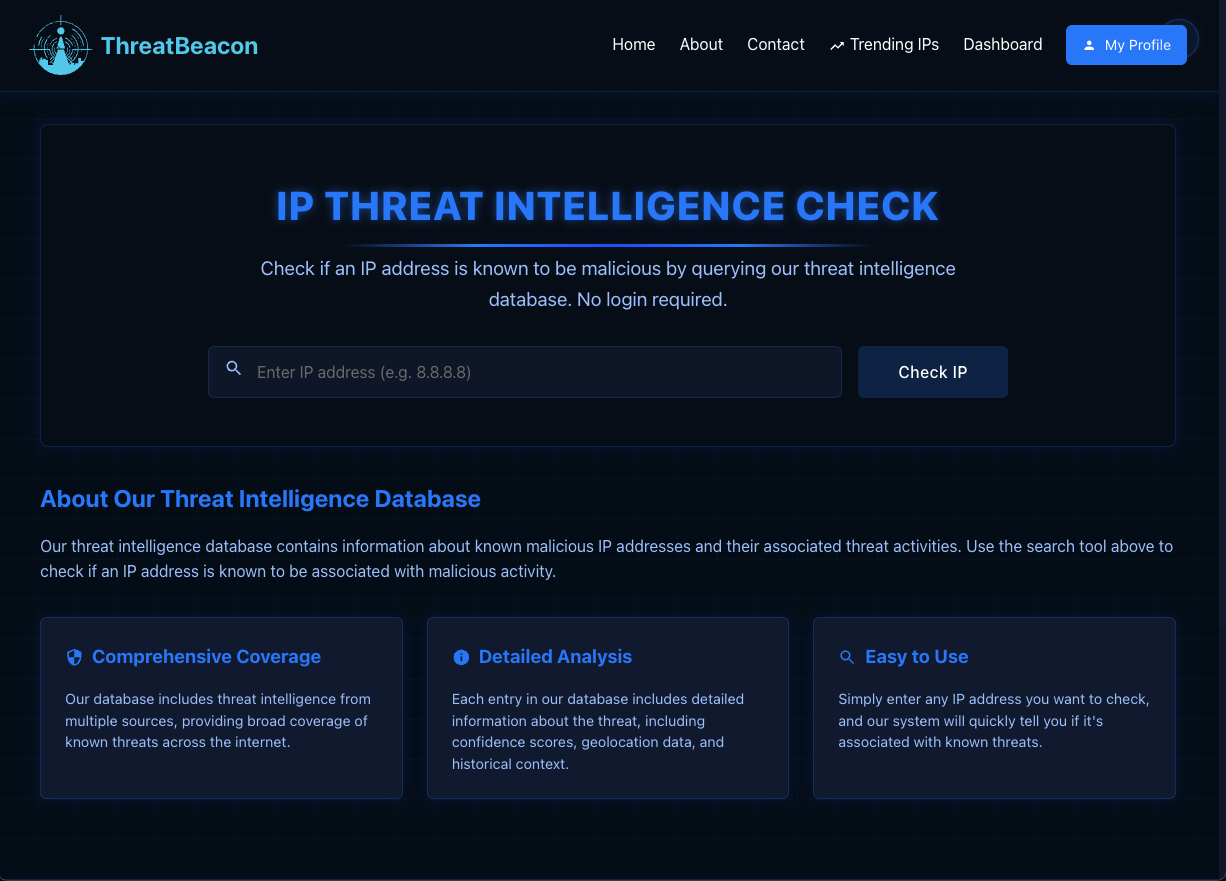
Task: Click the ThreatBeacon brand name
Action: point(179,45)
